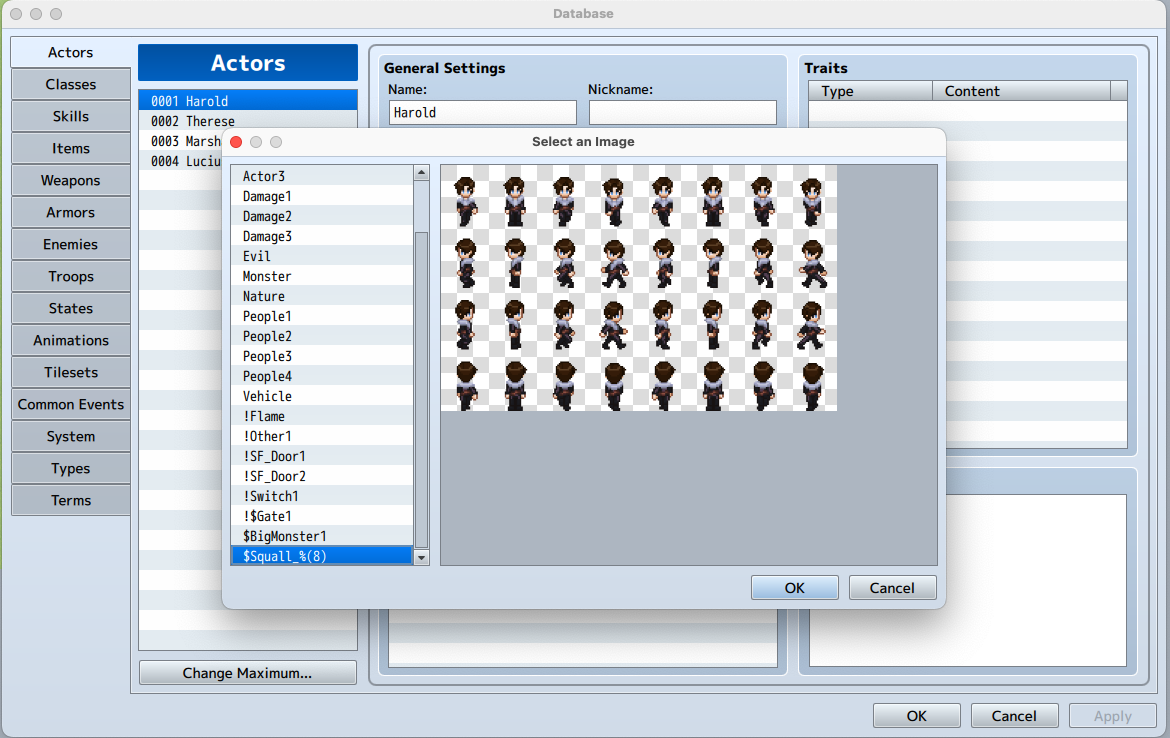Choose !SF_Door2 in the list
The height and width of the screenshot is (738, 1170).
(x=322, y=476)
